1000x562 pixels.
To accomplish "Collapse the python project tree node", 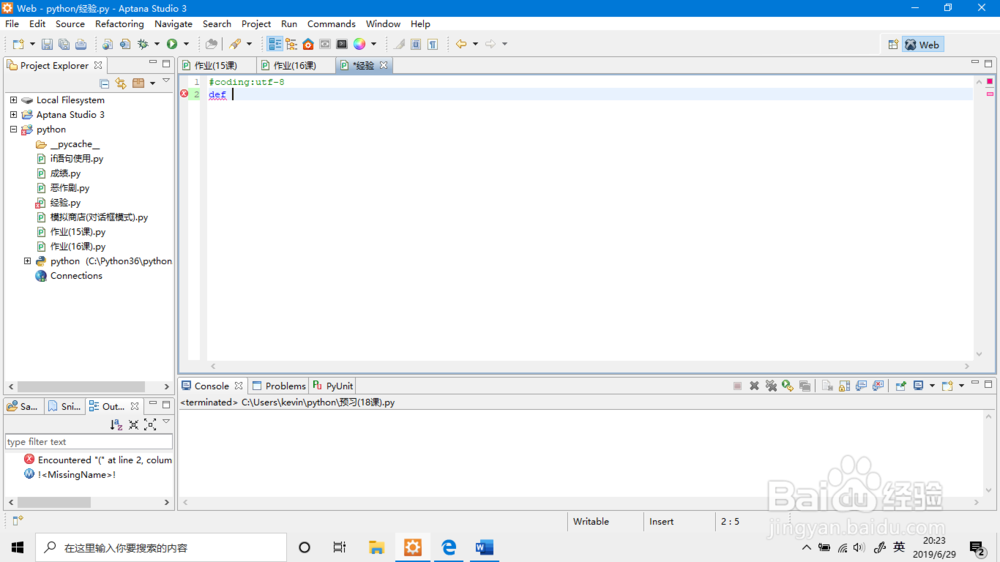I will point(13,129).
